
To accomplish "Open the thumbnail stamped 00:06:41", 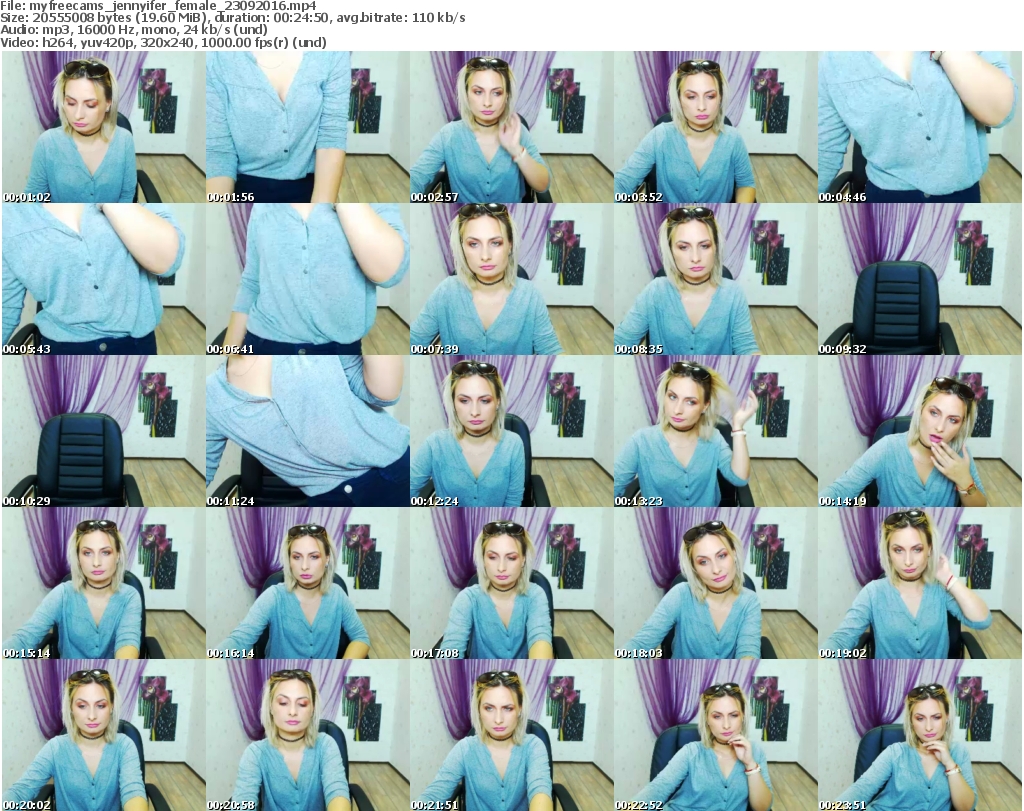I will pos(308,279).
